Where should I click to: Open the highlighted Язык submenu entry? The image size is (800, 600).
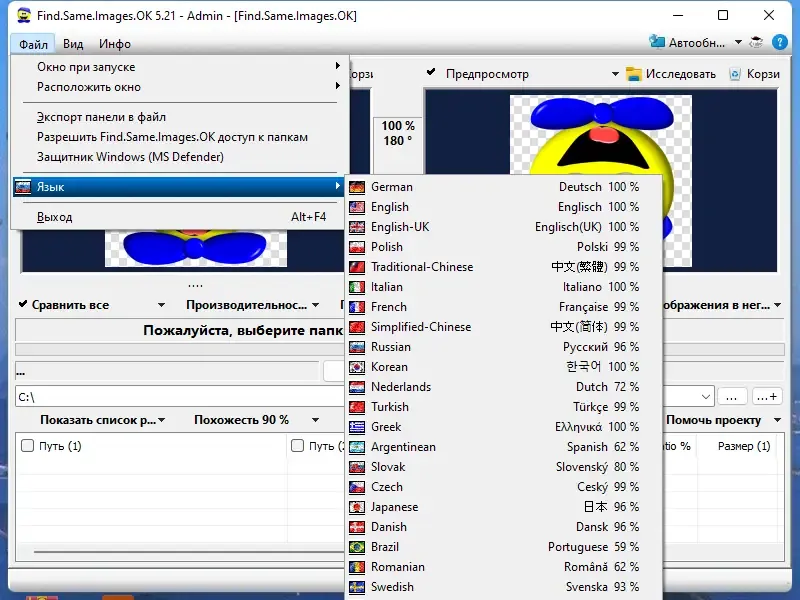pos(179,187)
